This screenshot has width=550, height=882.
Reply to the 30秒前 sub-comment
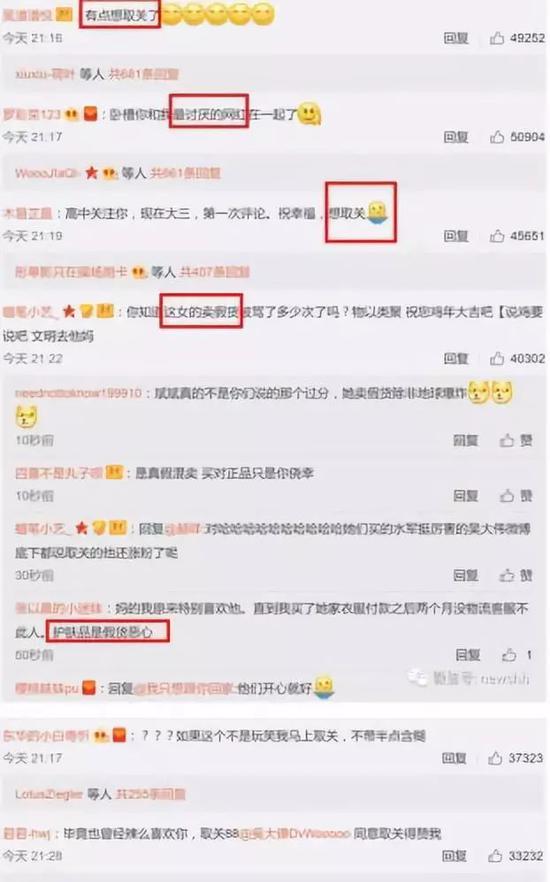pos(466,575)
